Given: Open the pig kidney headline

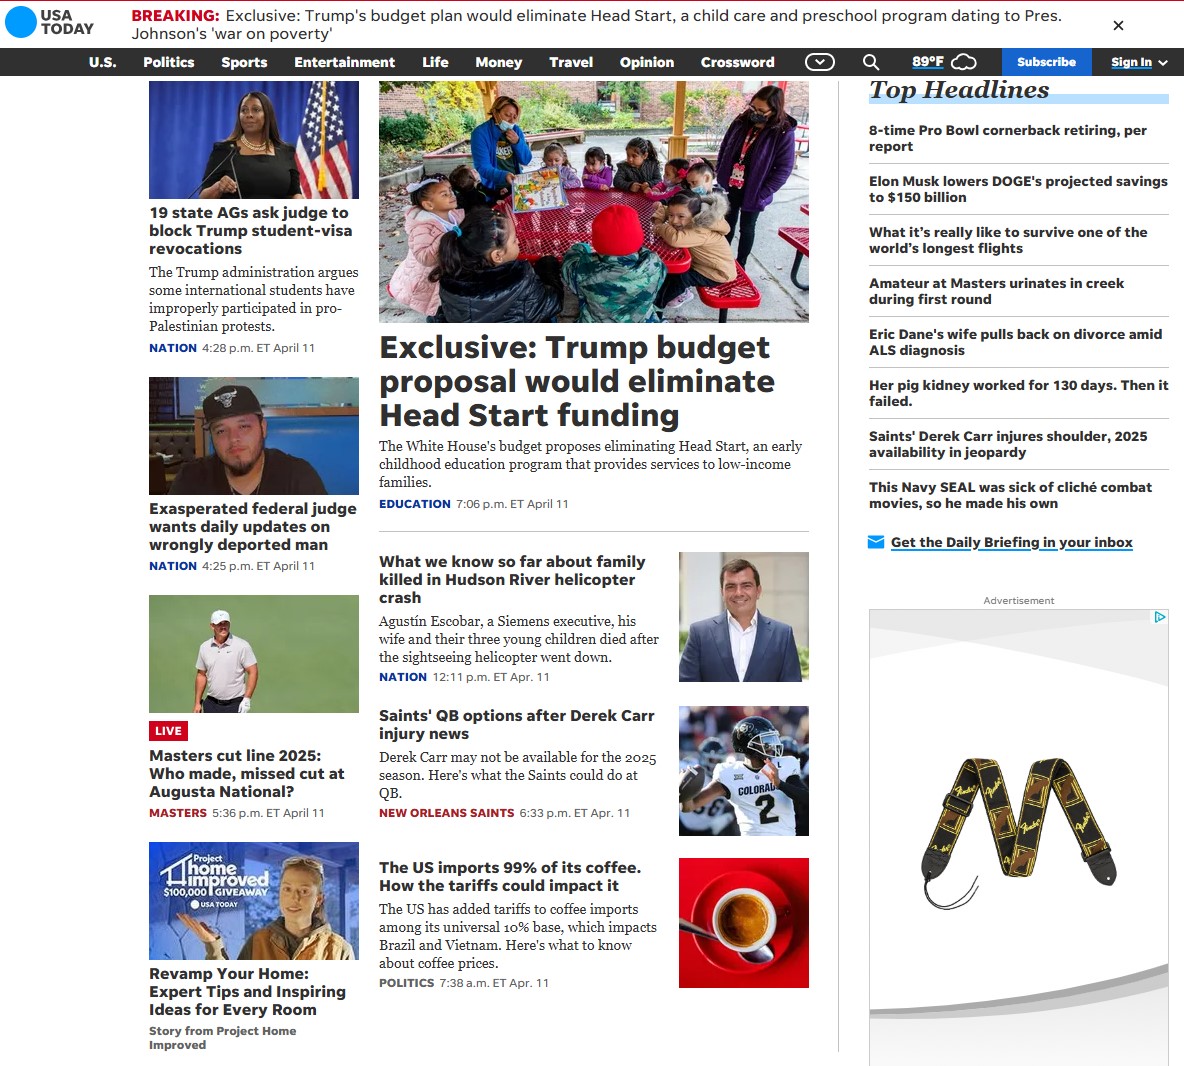Looking at the screenshot, I should (1018, 393).
